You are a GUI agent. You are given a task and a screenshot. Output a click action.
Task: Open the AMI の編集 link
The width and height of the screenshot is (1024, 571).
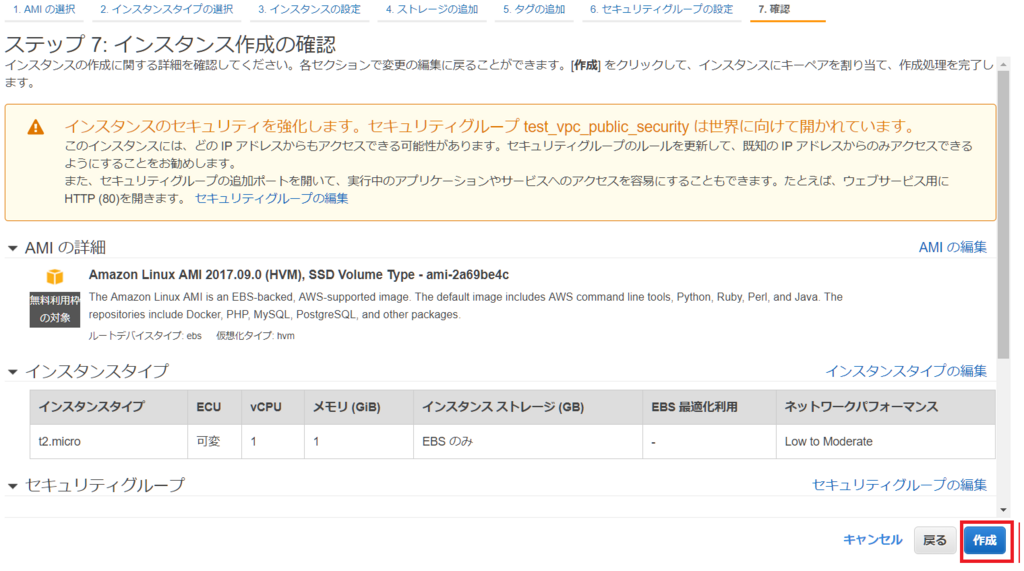[952, 248]
